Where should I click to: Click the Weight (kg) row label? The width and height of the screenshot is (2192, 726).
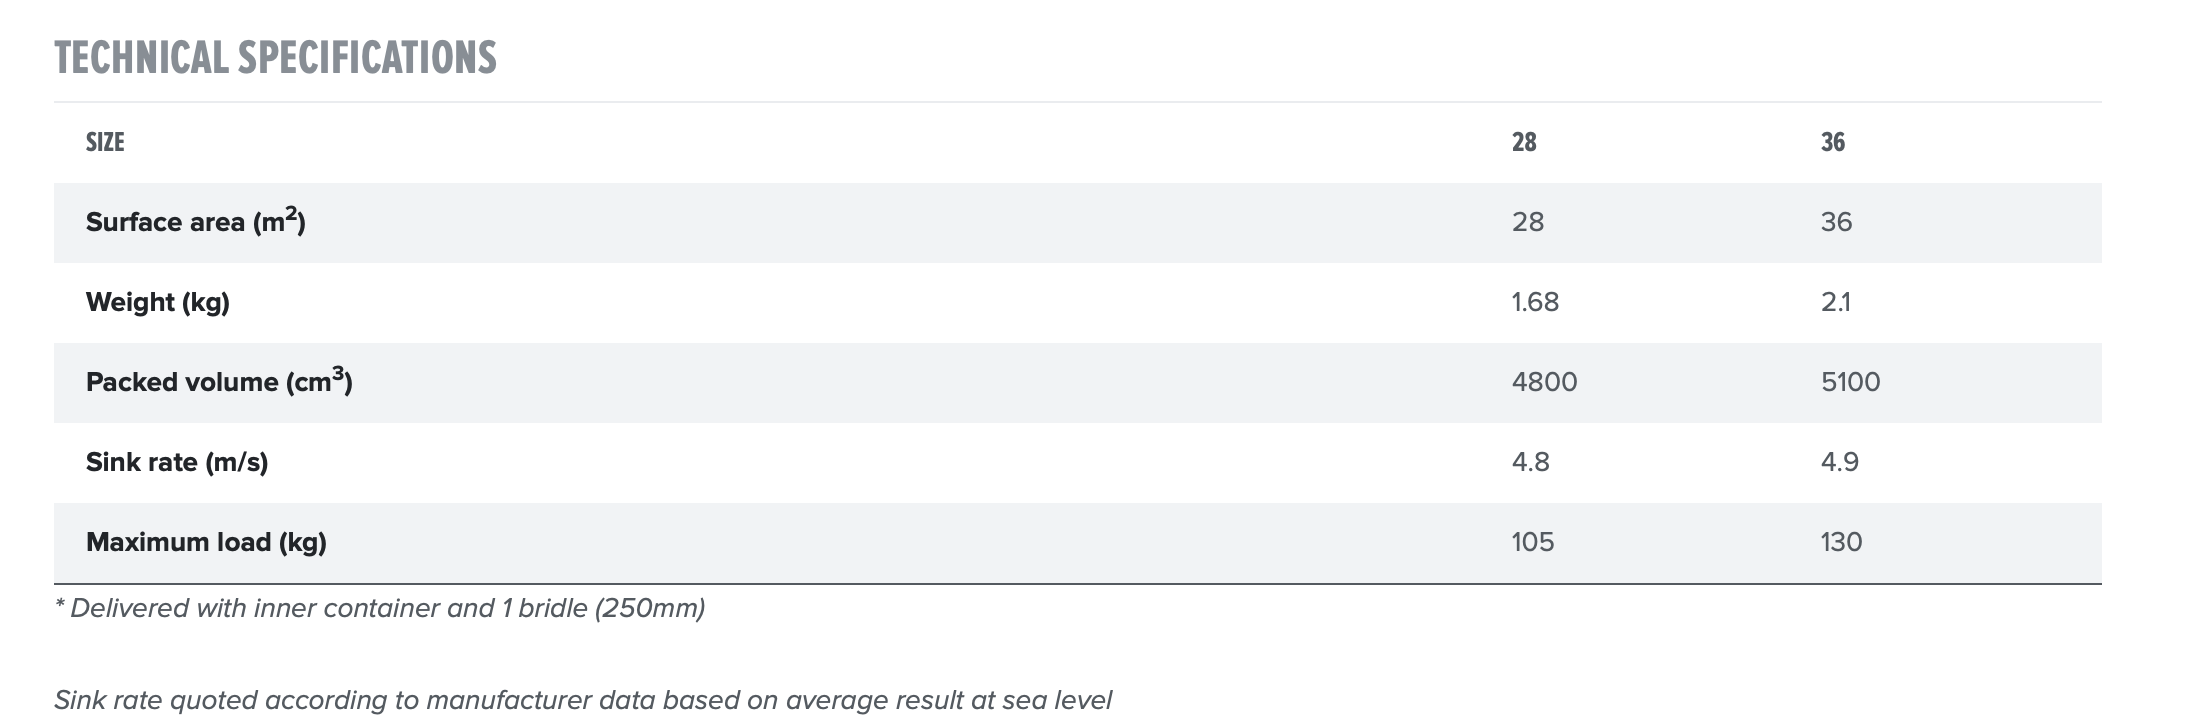[x=158, y=302]
